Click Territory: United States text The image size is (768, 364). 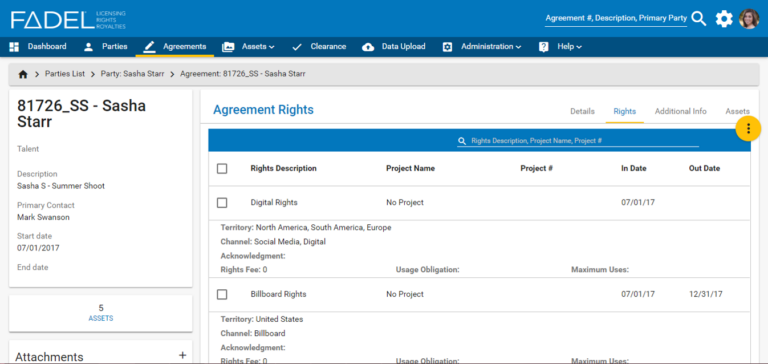[262, 319]
